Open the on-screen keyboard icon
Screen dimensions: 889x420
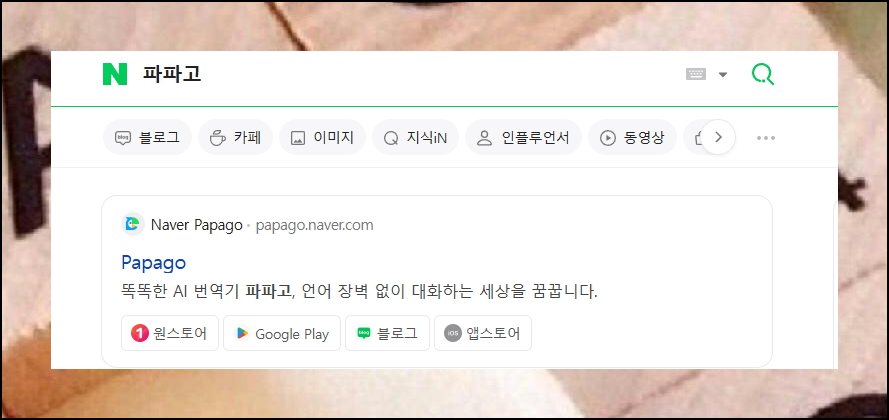coord(696,74)
